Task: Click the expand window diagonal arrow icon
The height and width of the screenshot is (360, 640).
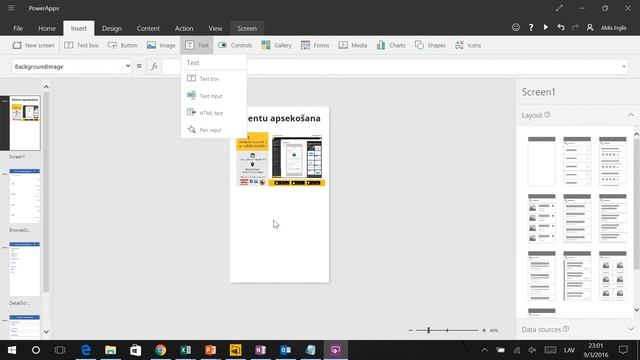Action: click(559, 8)
